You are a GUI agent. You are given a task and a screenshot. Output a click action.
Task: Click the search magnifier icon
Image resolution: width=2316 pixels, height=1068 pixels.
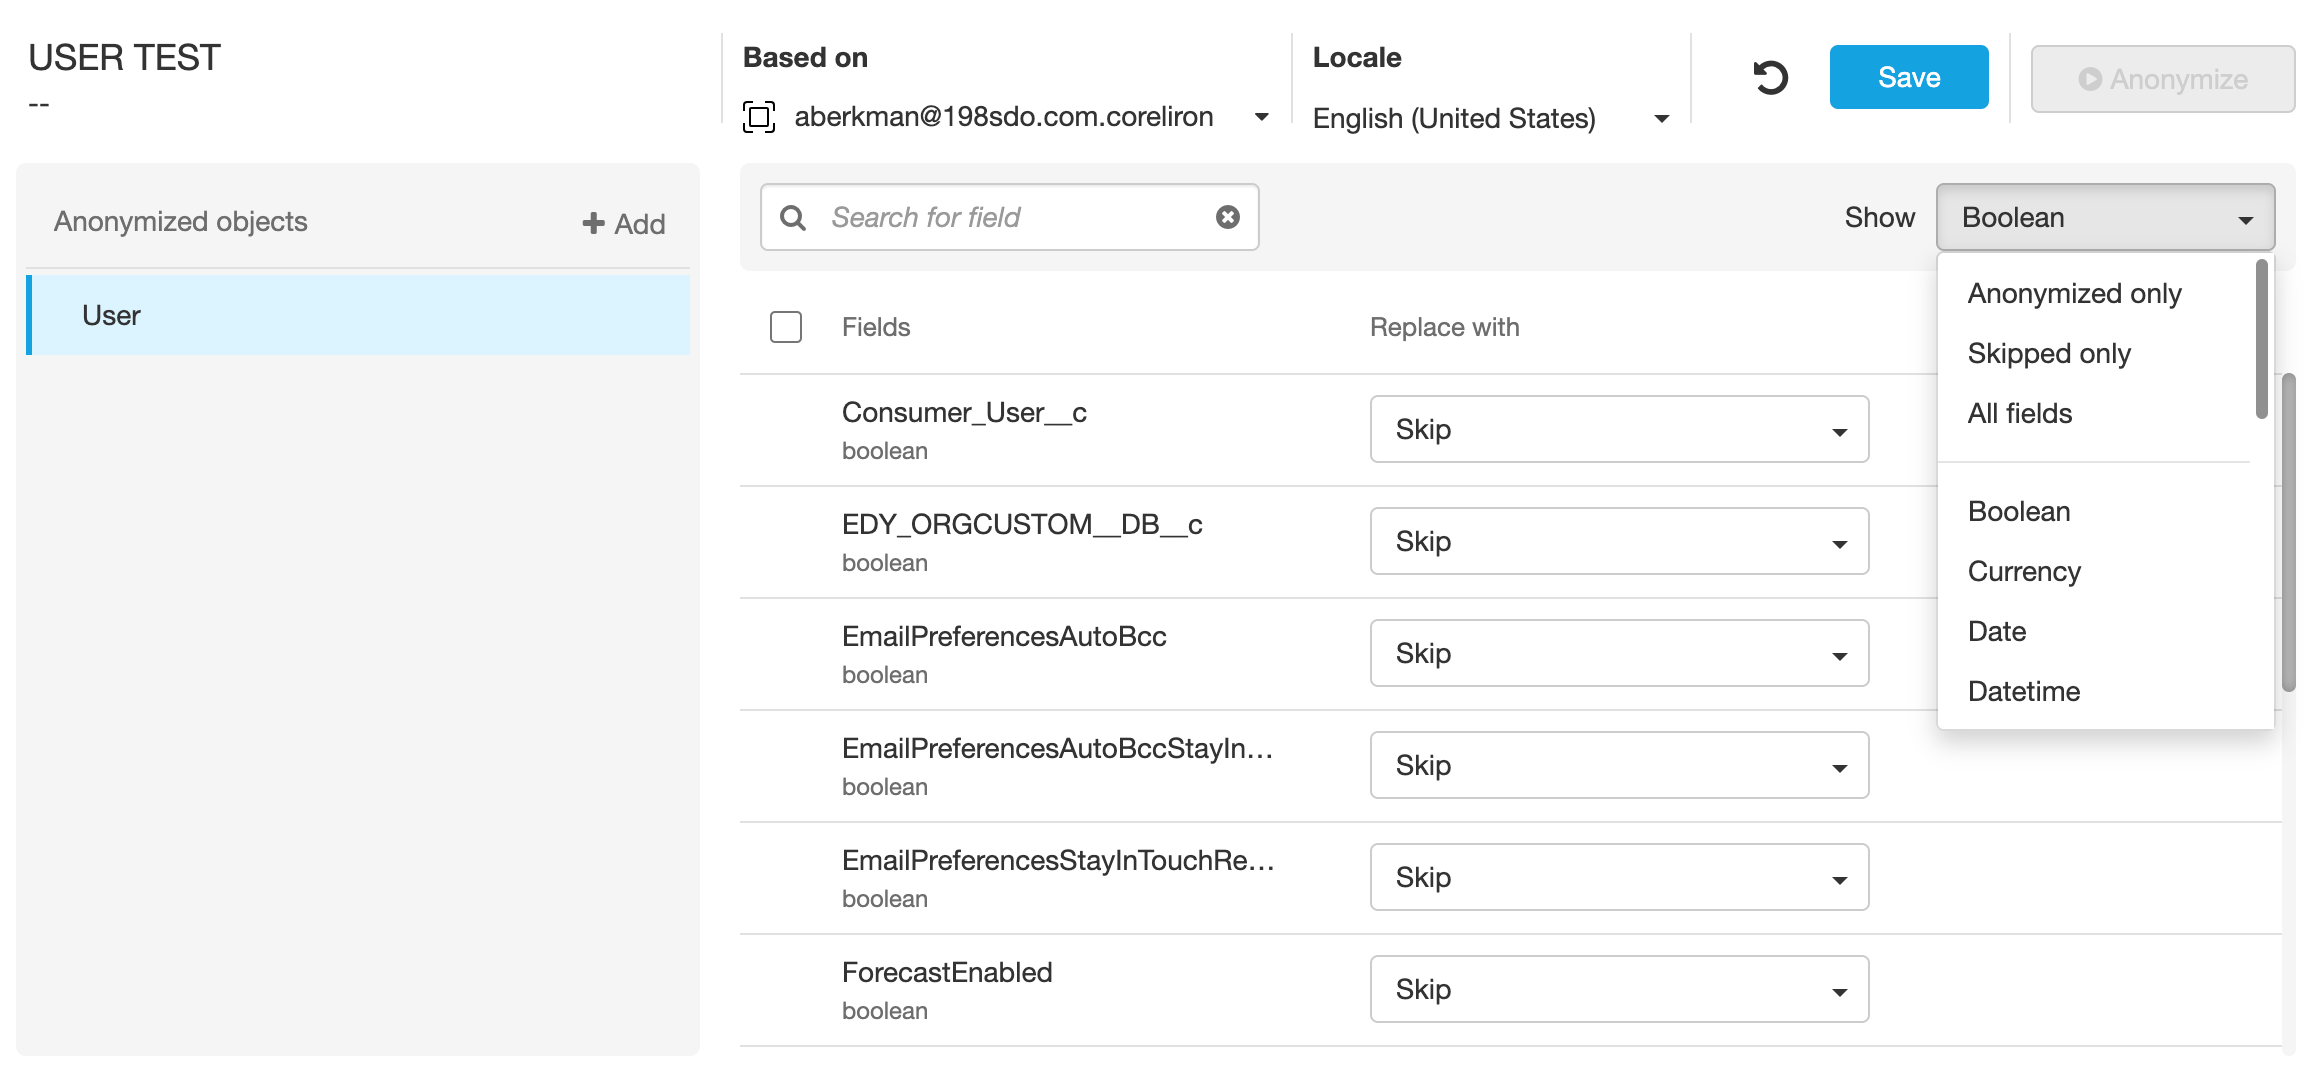pos(793,217)
